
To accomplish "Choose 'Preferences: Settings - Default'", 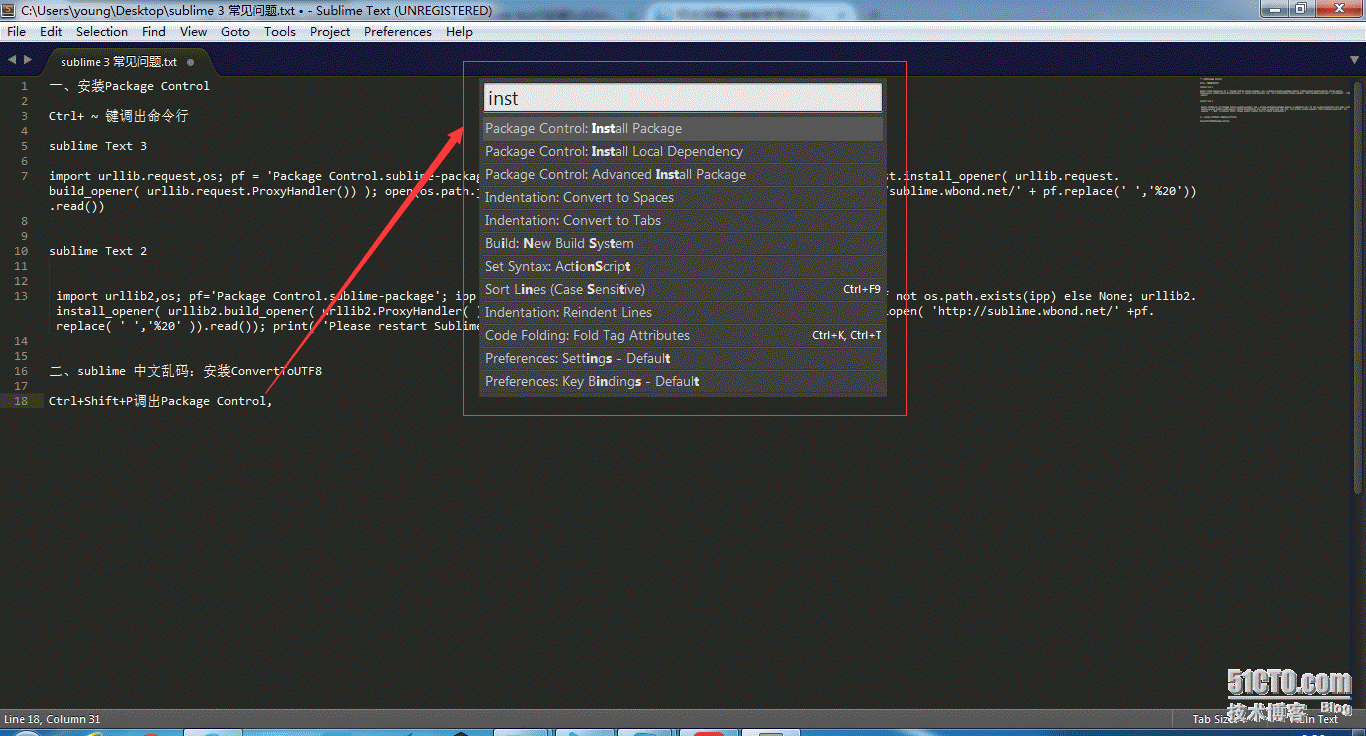I will [x=683, y=358].
